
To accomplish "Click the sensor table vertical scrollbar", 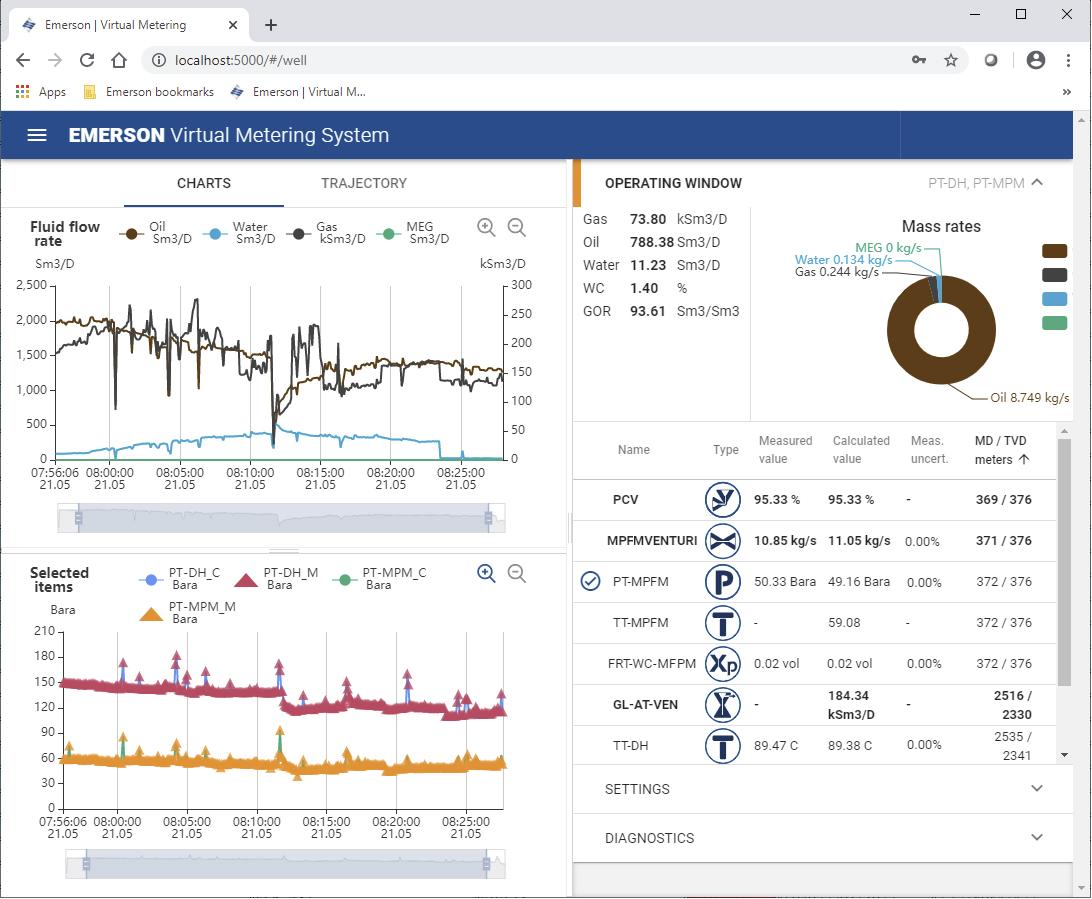I will (x=1063, y=561).
